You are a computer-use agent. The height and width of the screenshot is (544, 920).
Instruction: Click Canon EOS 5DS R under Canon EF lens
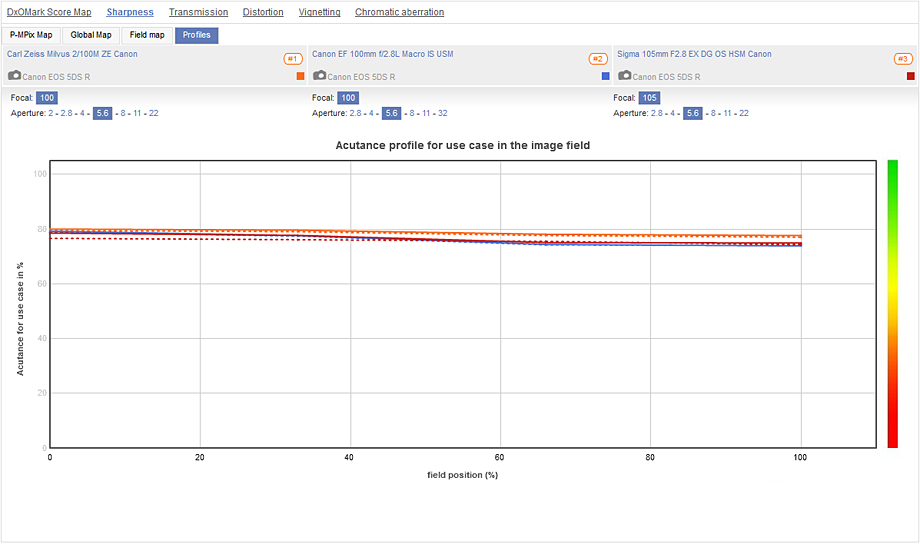361,77
